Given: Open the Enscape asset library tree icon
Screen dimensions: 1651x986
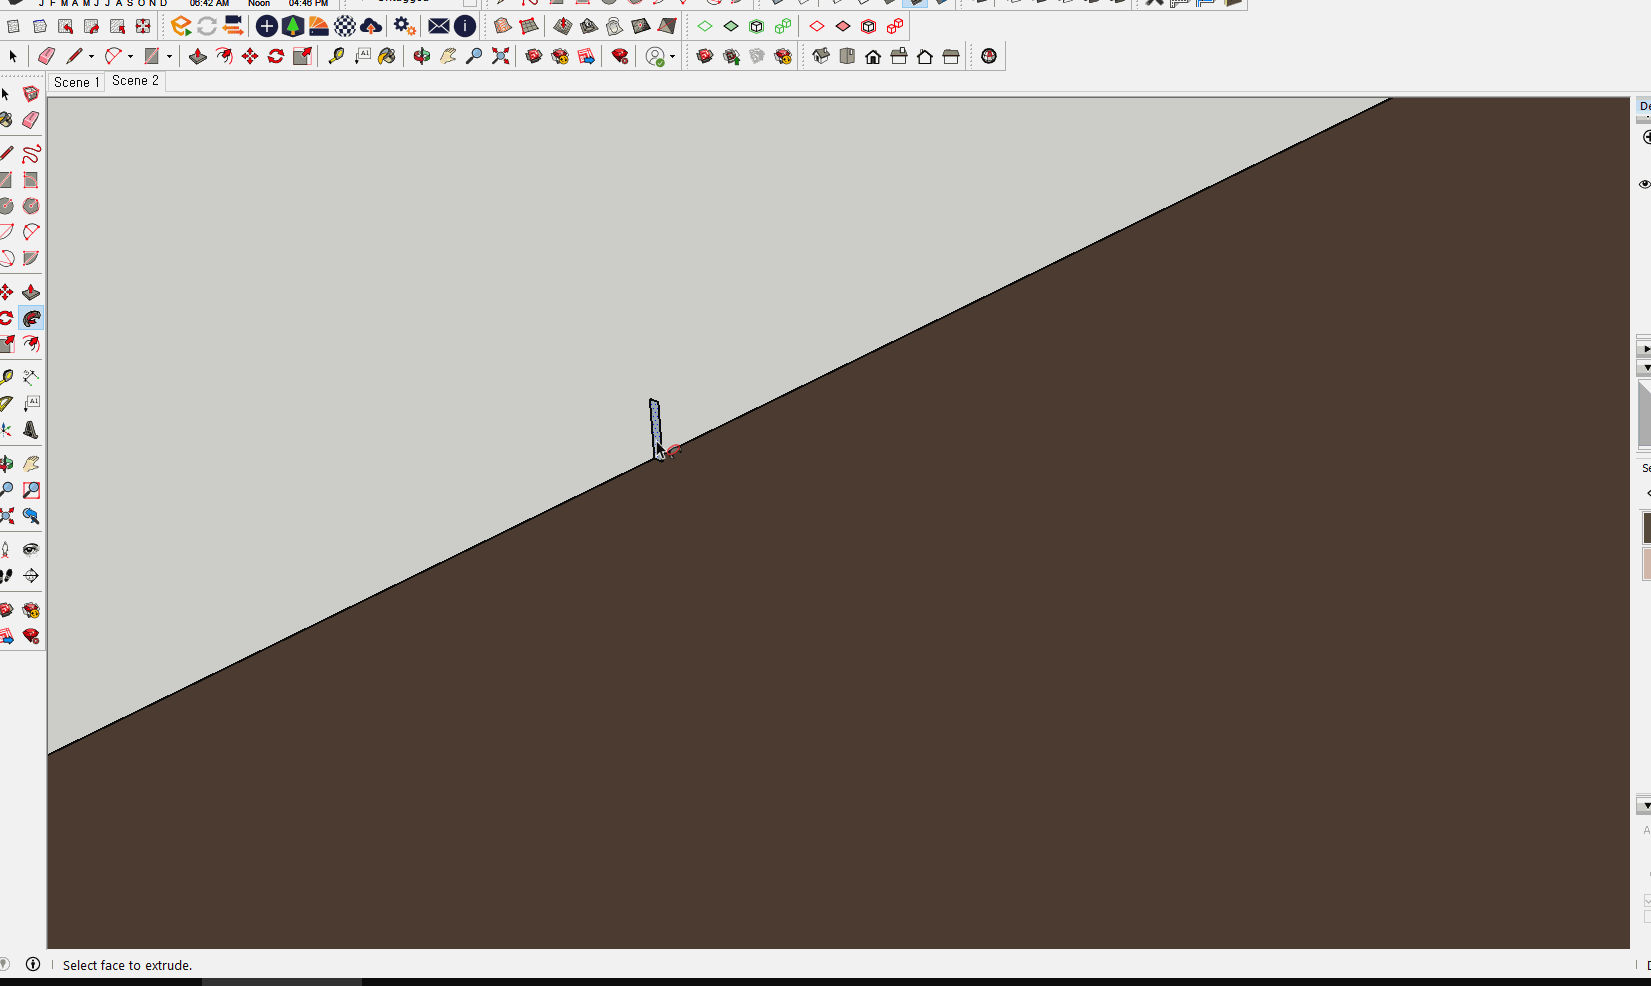Looking at the screenshot, I should point(293,26).
